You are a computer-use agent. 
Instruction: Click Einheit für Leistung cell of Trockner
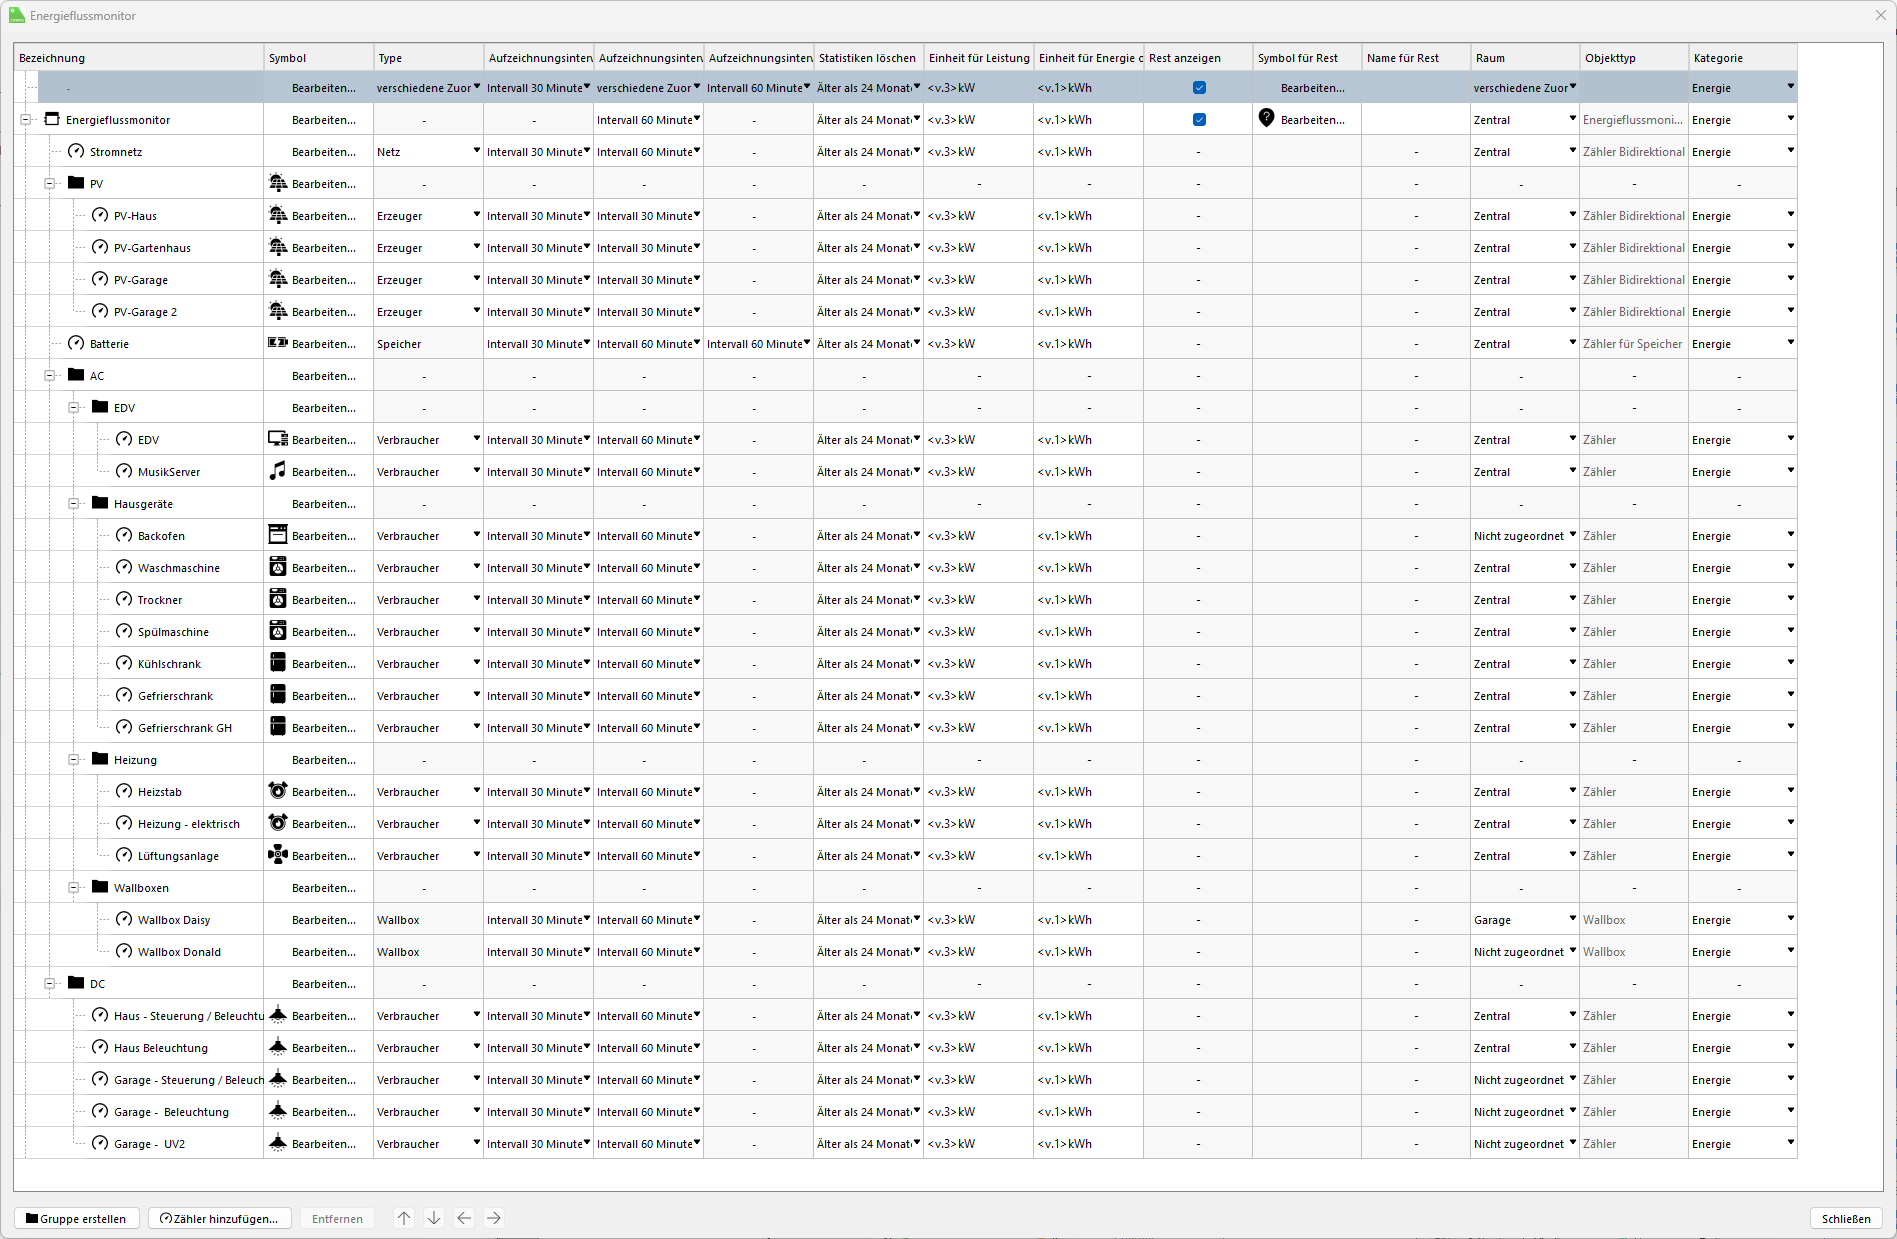pyautogui.click(x=978, y=599)
